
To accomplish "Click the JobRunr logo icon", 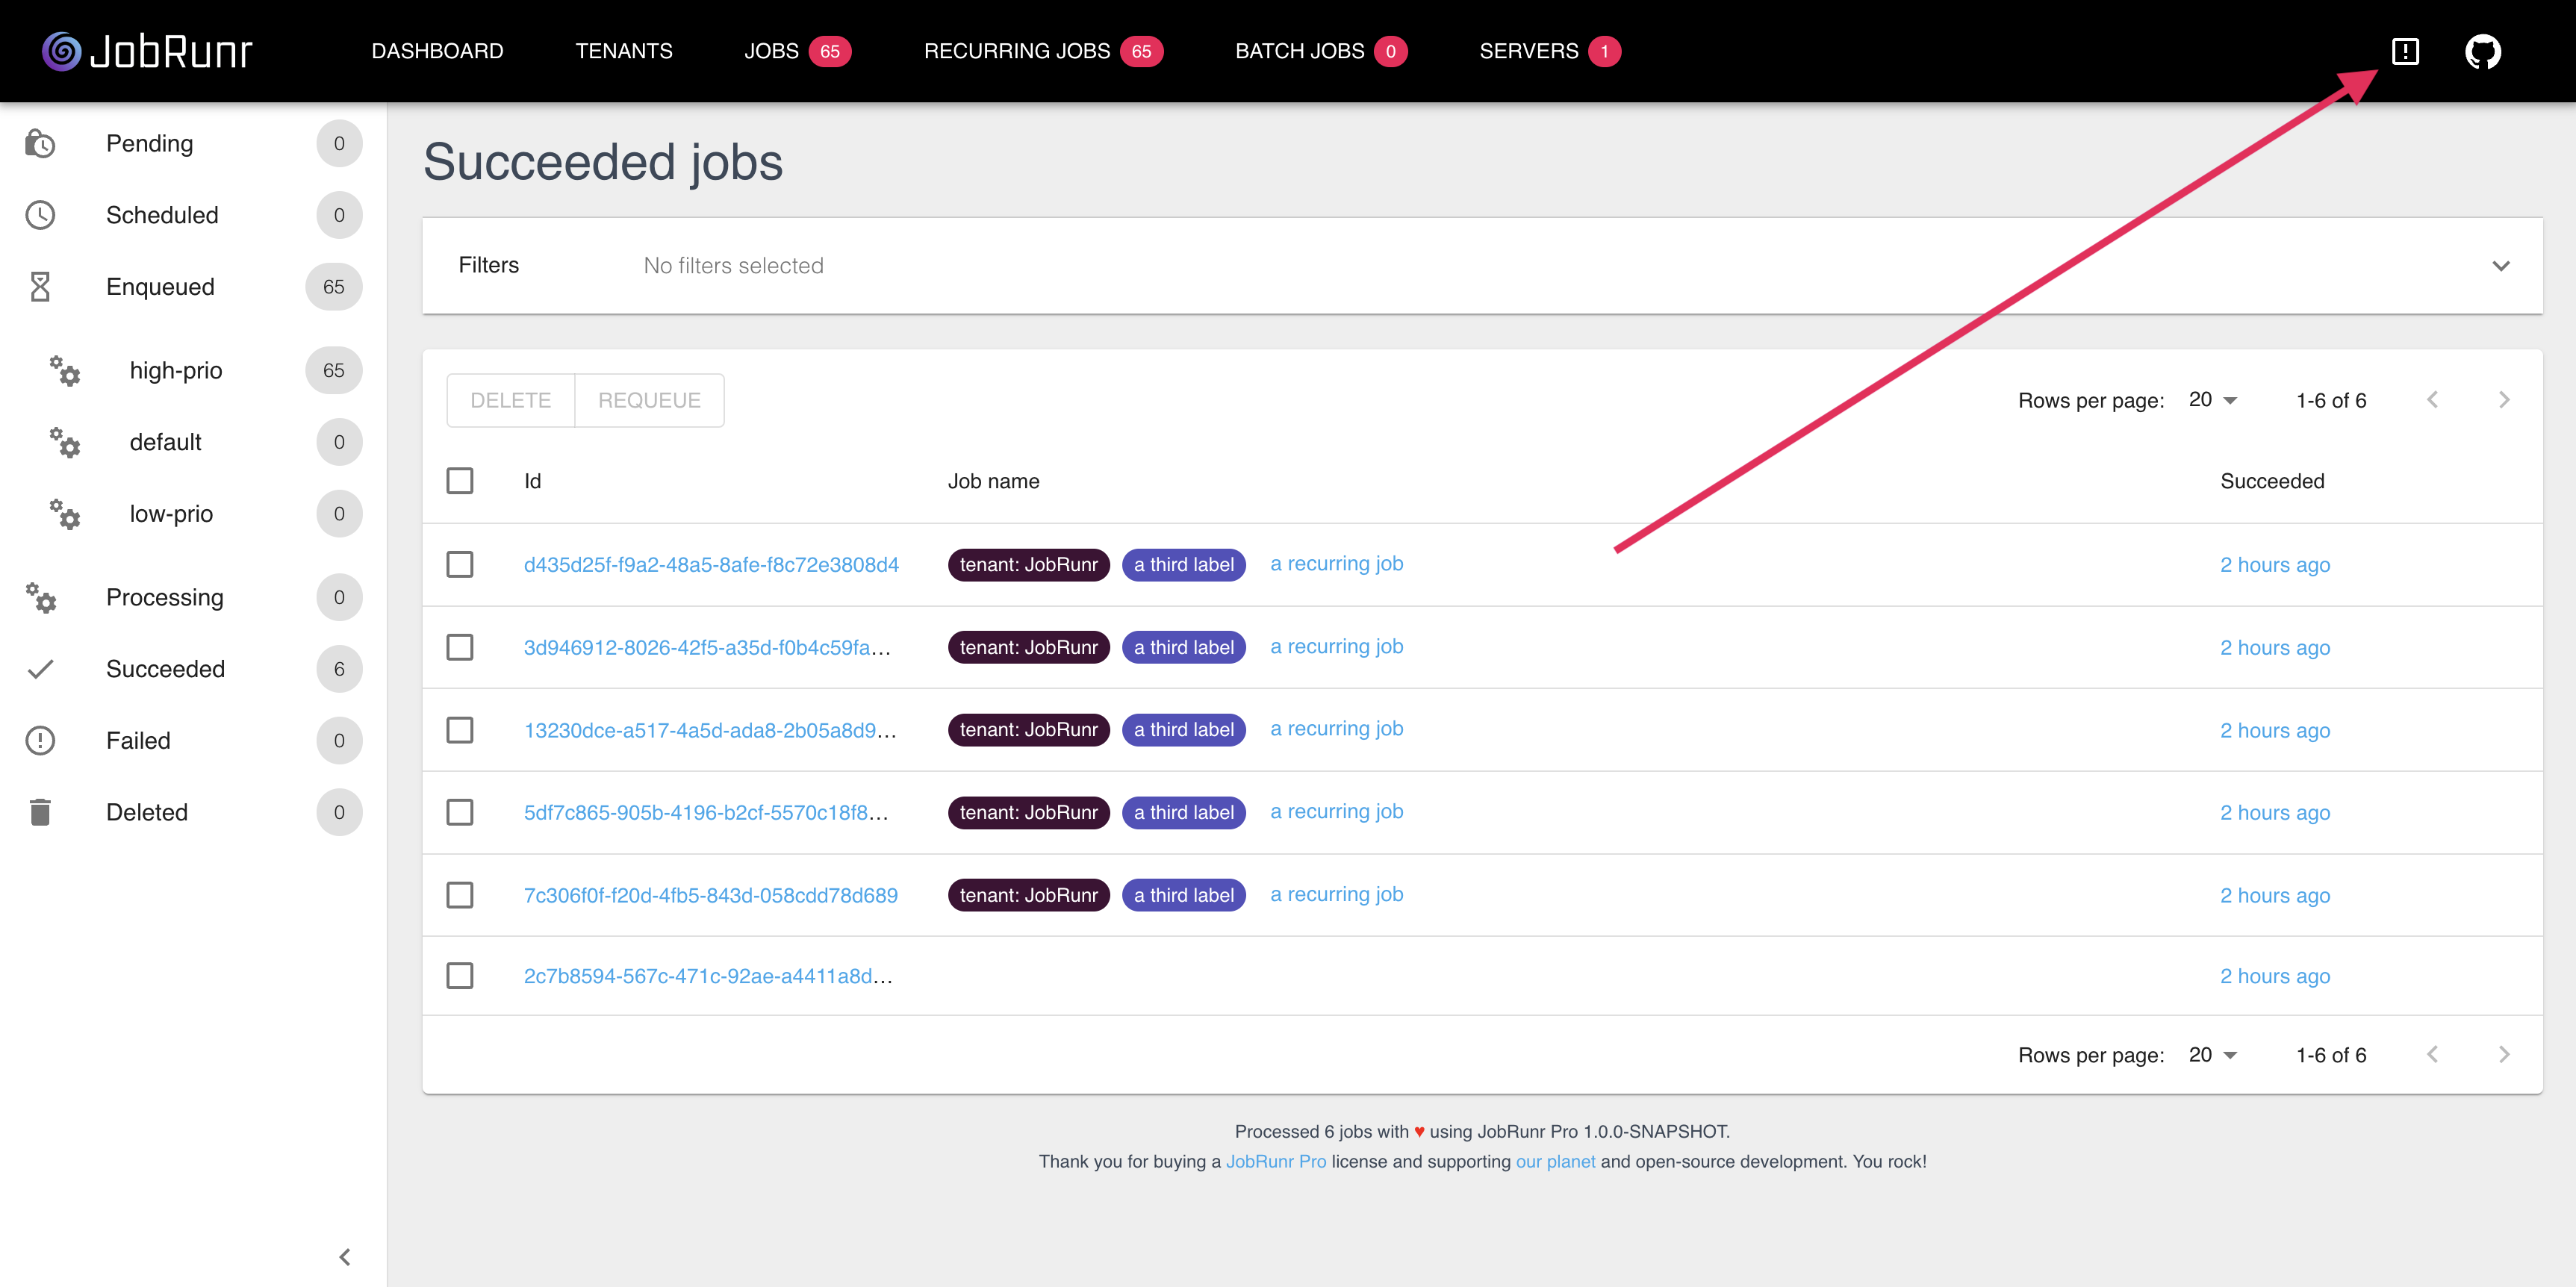I will pyautogui.click(x=59, y=51).
